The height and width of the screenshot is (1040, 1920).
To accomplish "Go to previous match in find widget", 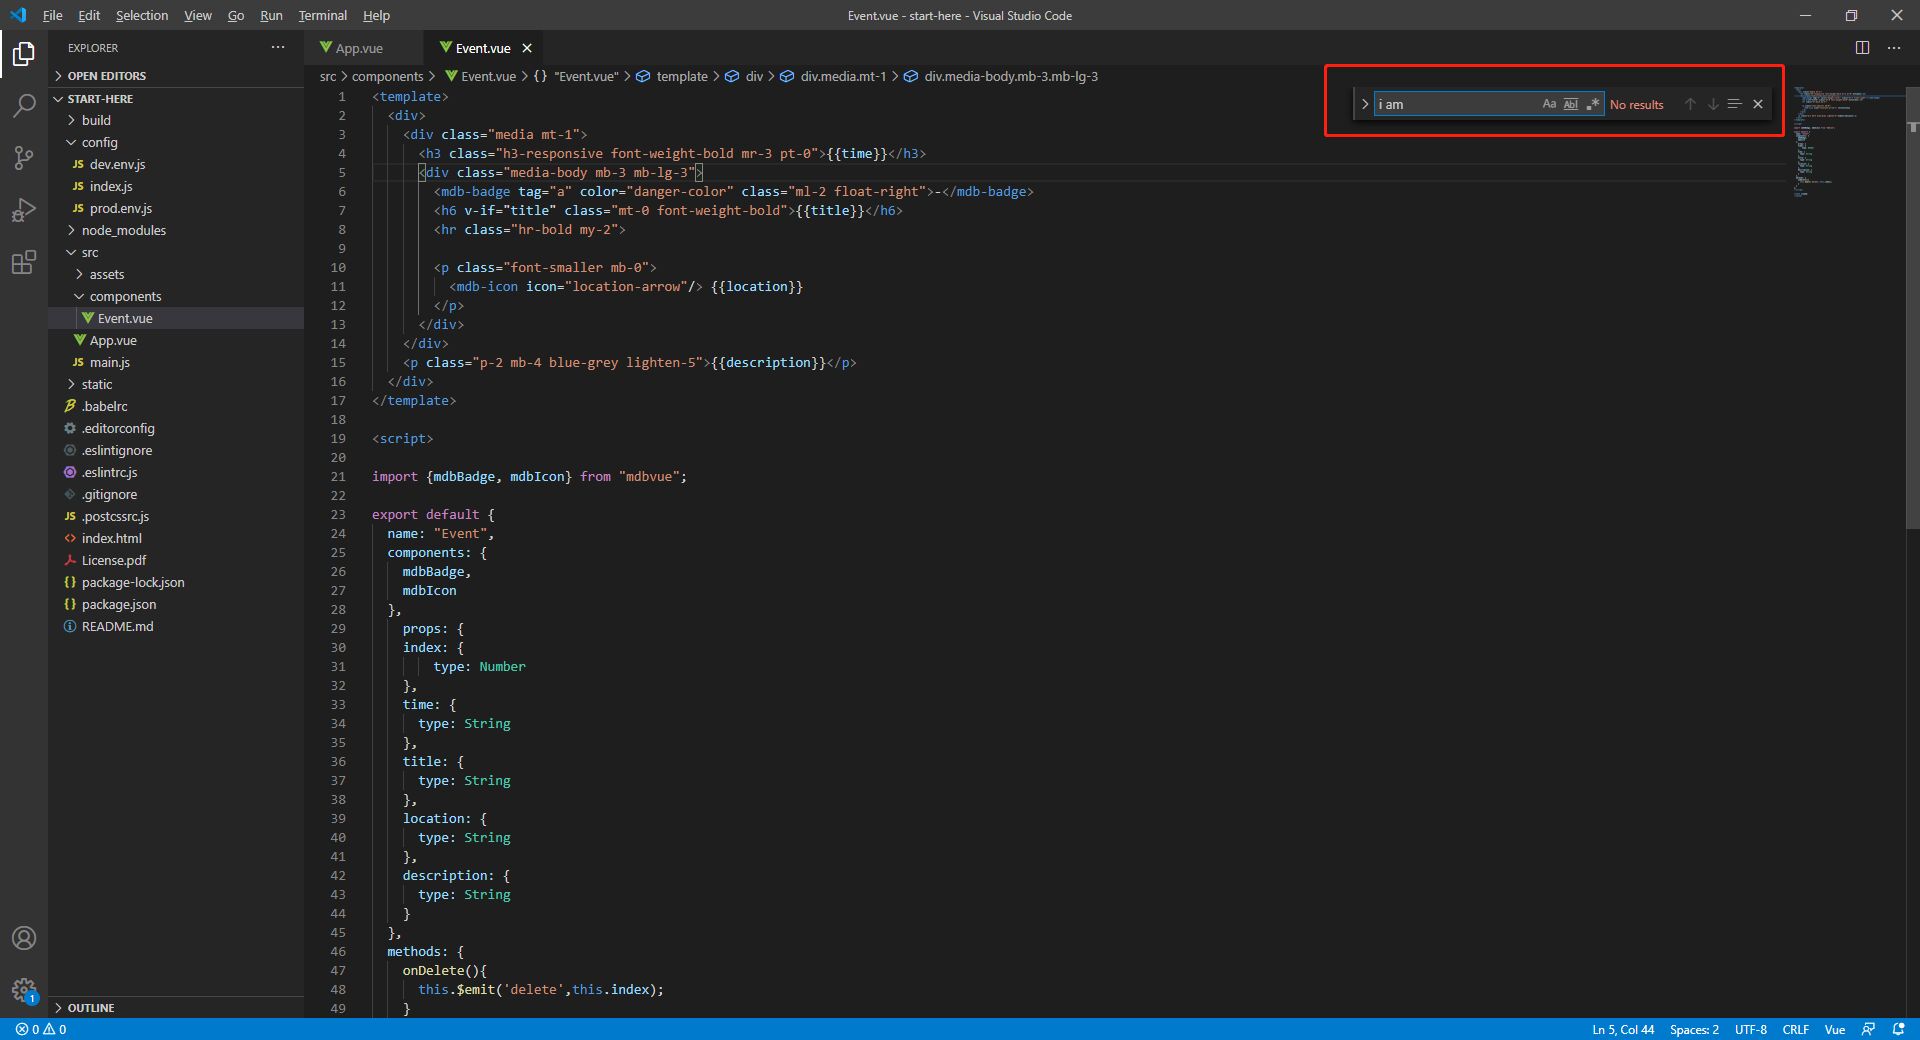I will click(x=1690, y=104).
